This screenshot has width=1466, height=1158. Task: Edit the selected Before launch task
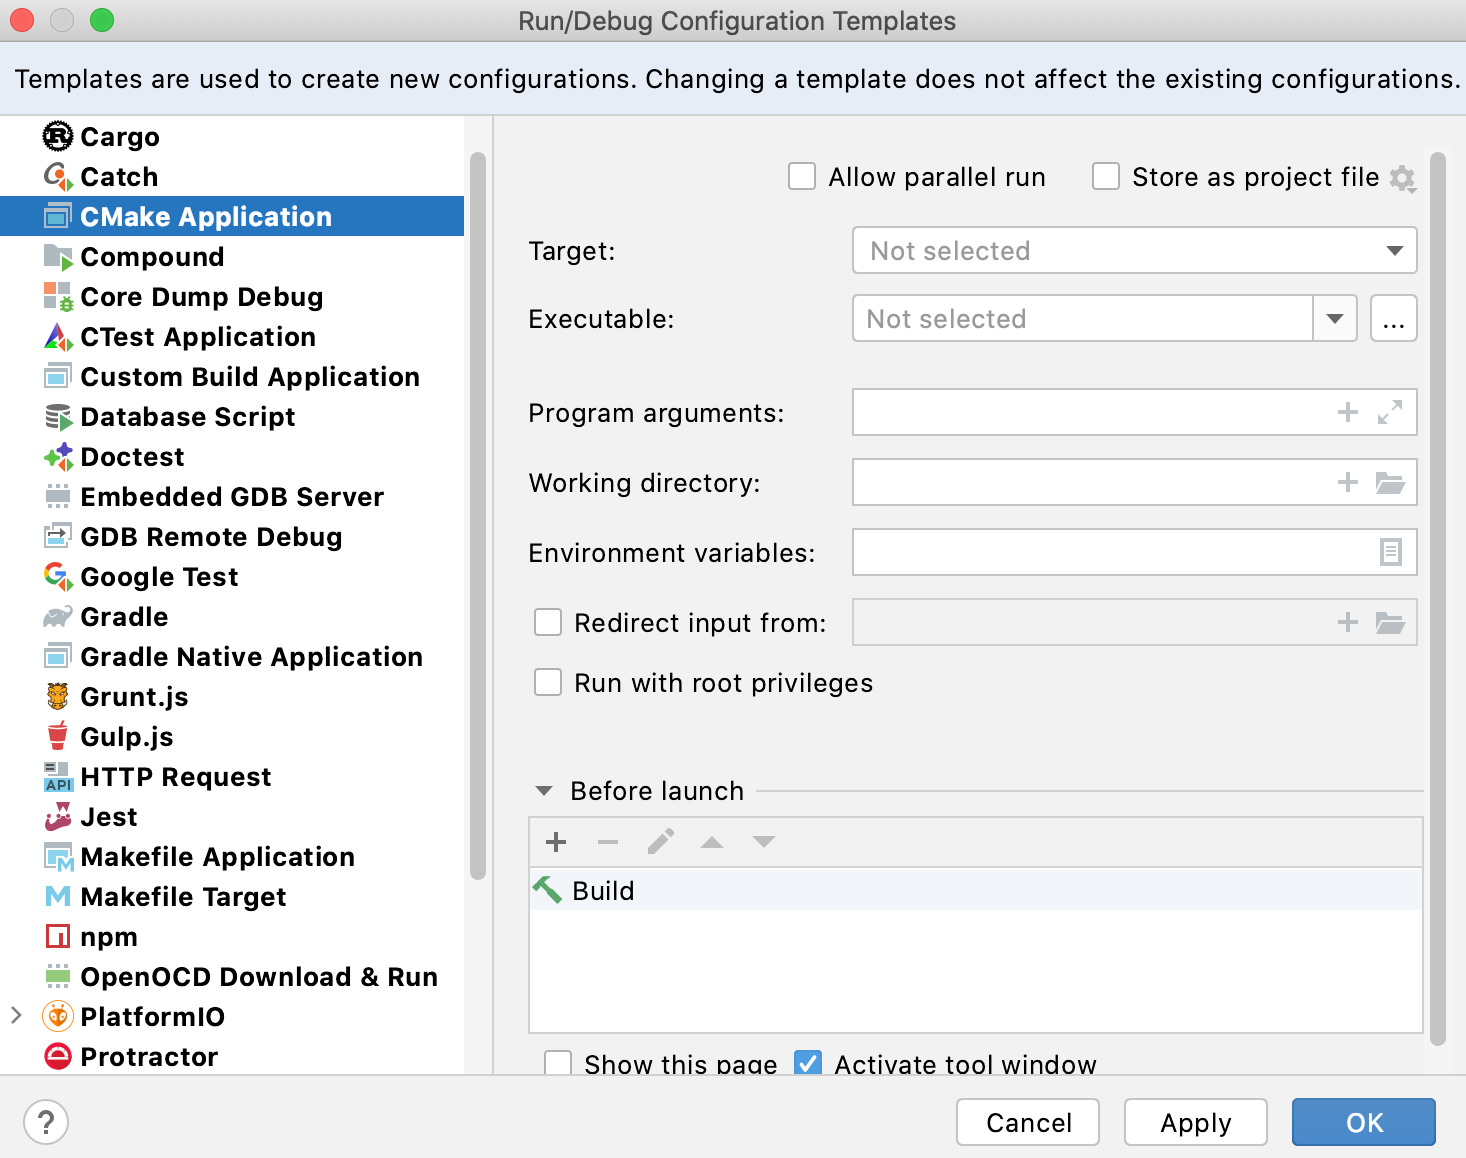tap(660, 842)
